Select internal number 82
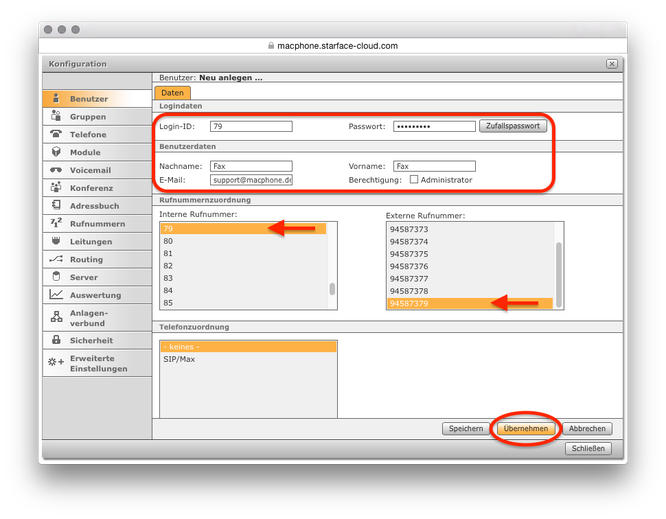666x519 pixels. point(243,265)
